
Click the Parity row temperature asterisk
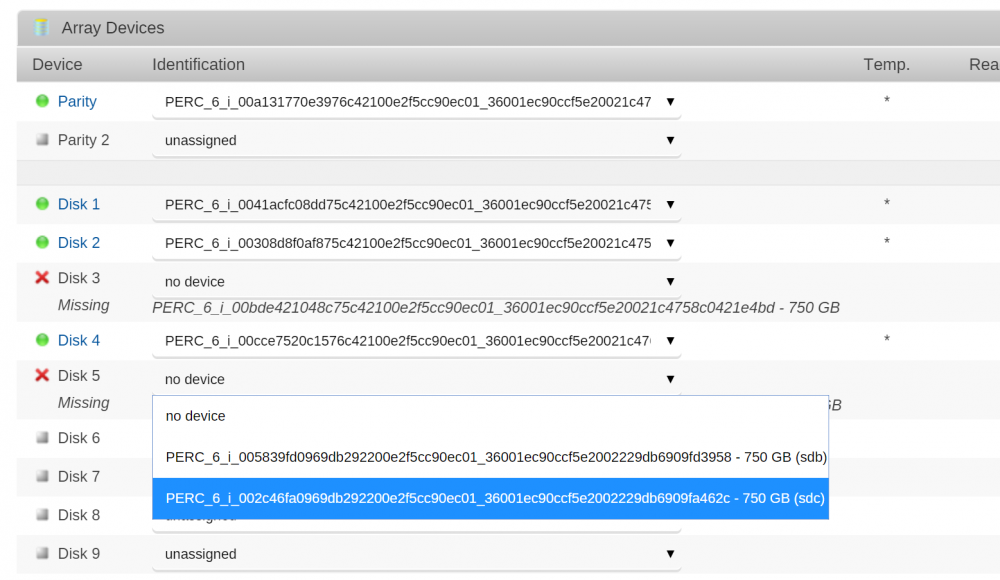point(886,100)
